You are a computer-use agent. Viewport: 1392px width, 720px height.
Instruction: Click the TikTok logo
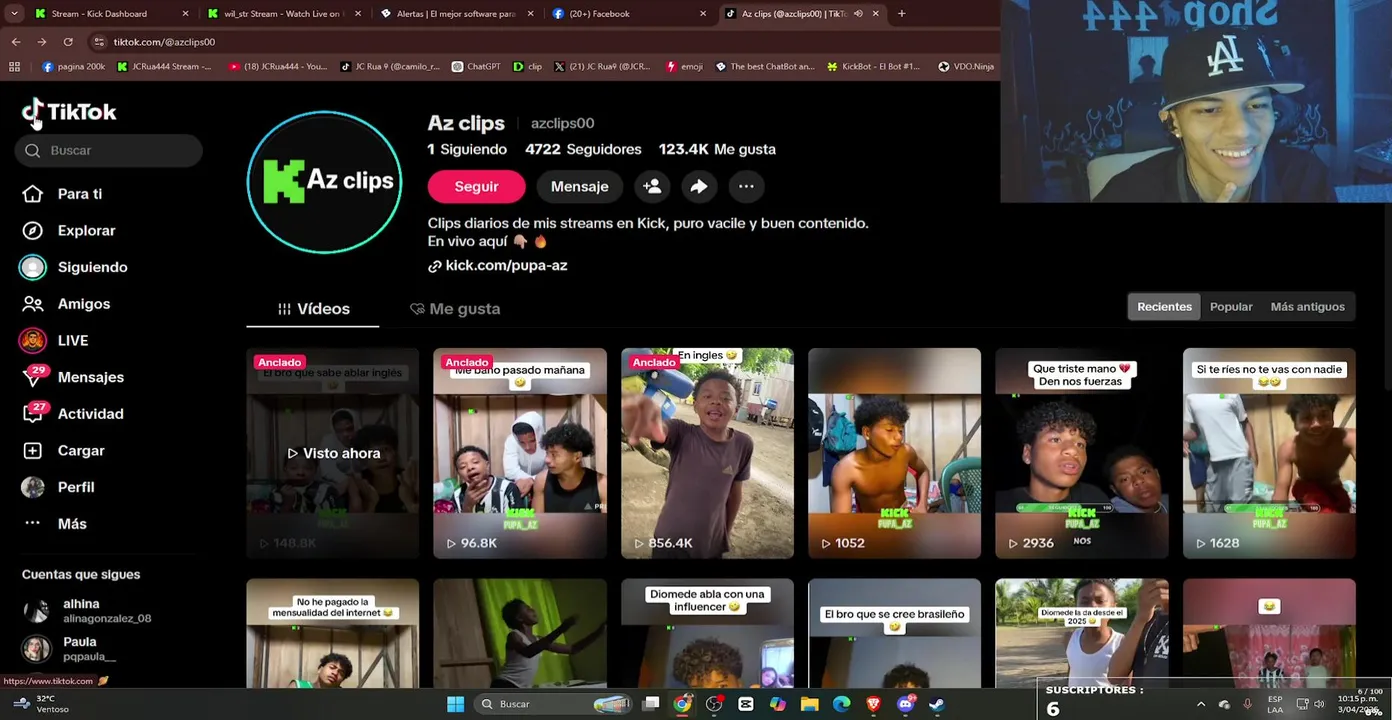(x=69, y=112)
